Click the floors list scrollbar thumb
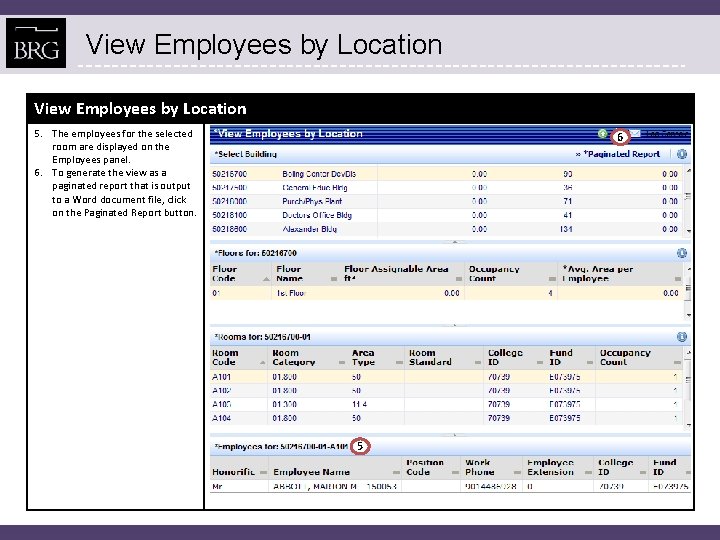The height and width of the screenshot is (540, 720). coord(688,288)
